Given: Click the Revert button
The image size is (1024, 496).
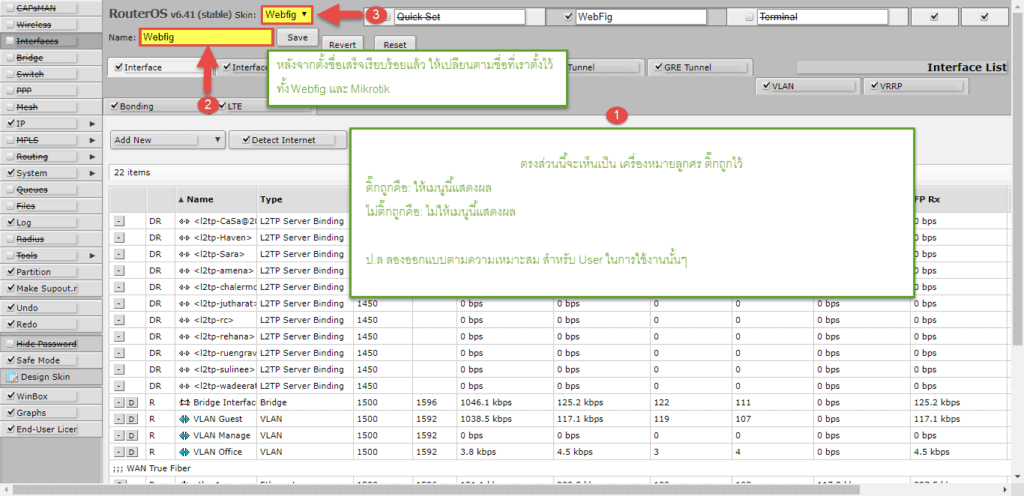Looking at the screenshot, I should (342, 45).
